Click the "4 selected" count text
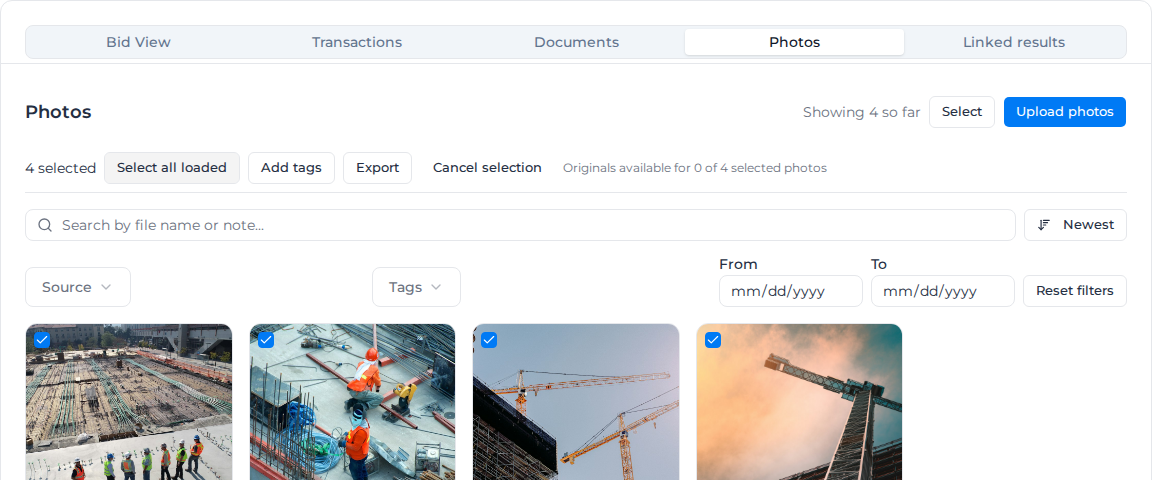The image size is (1152, 480). 60,168
